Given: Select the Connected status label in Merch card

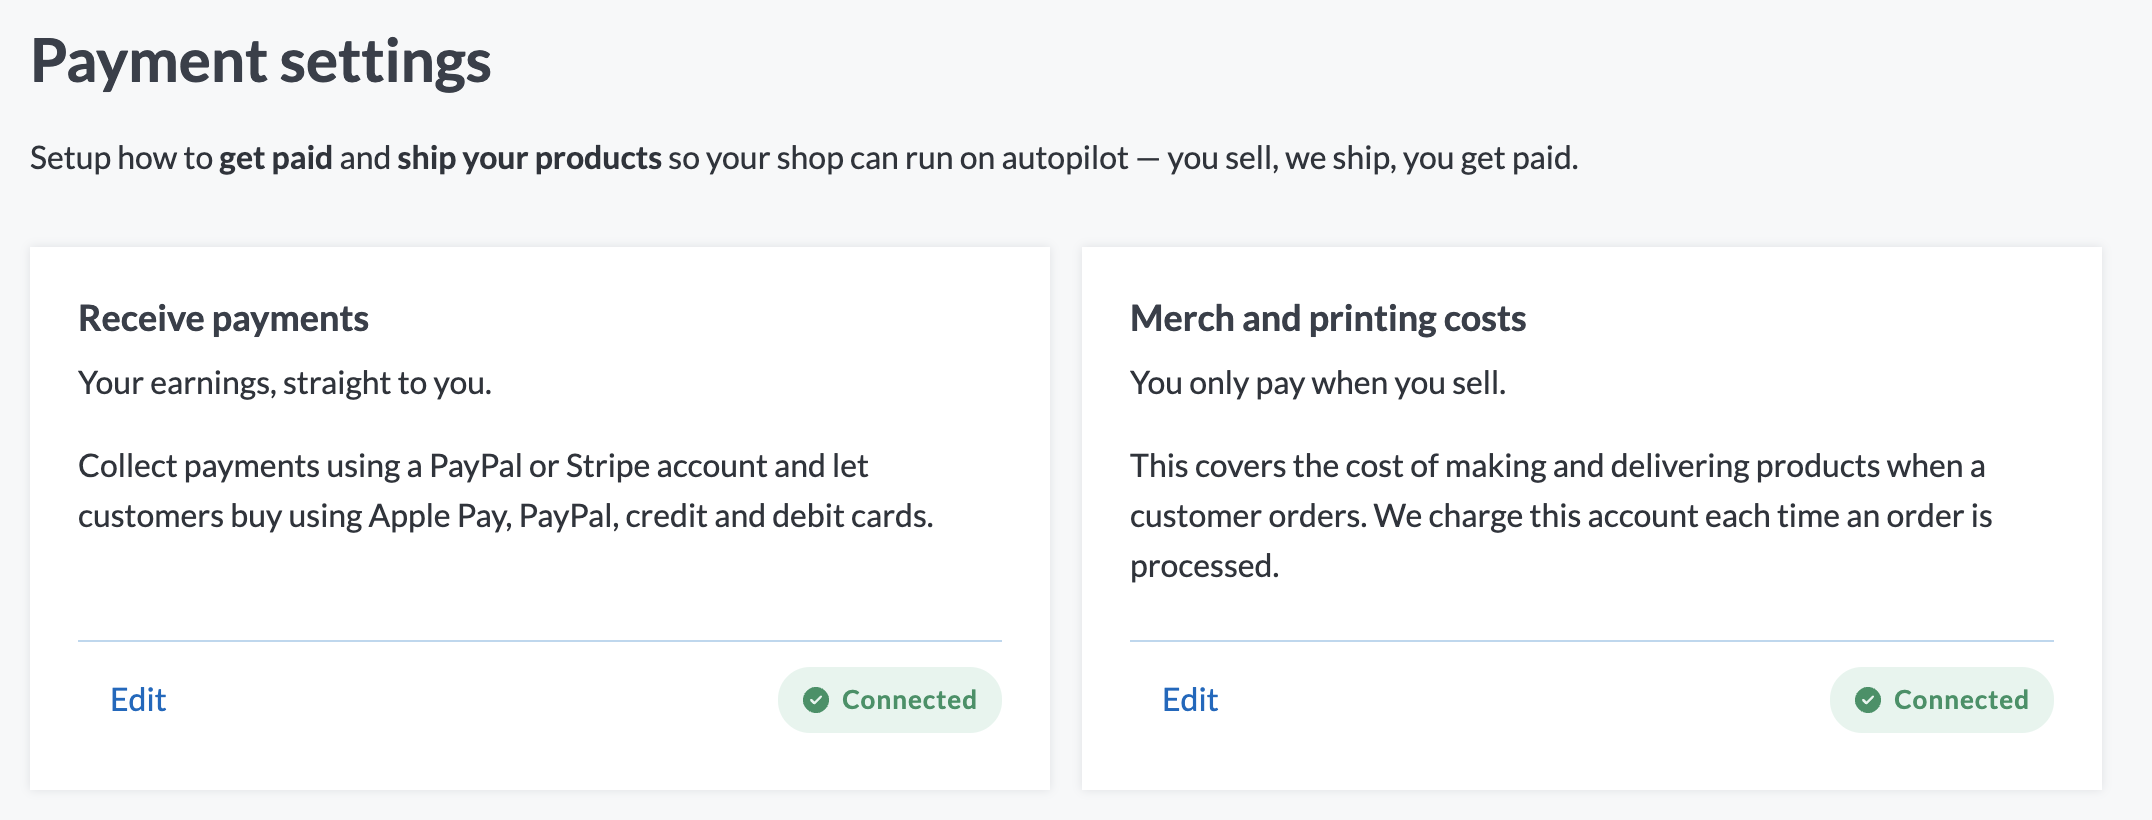Looking at the screenshot, I should 1960,700.
